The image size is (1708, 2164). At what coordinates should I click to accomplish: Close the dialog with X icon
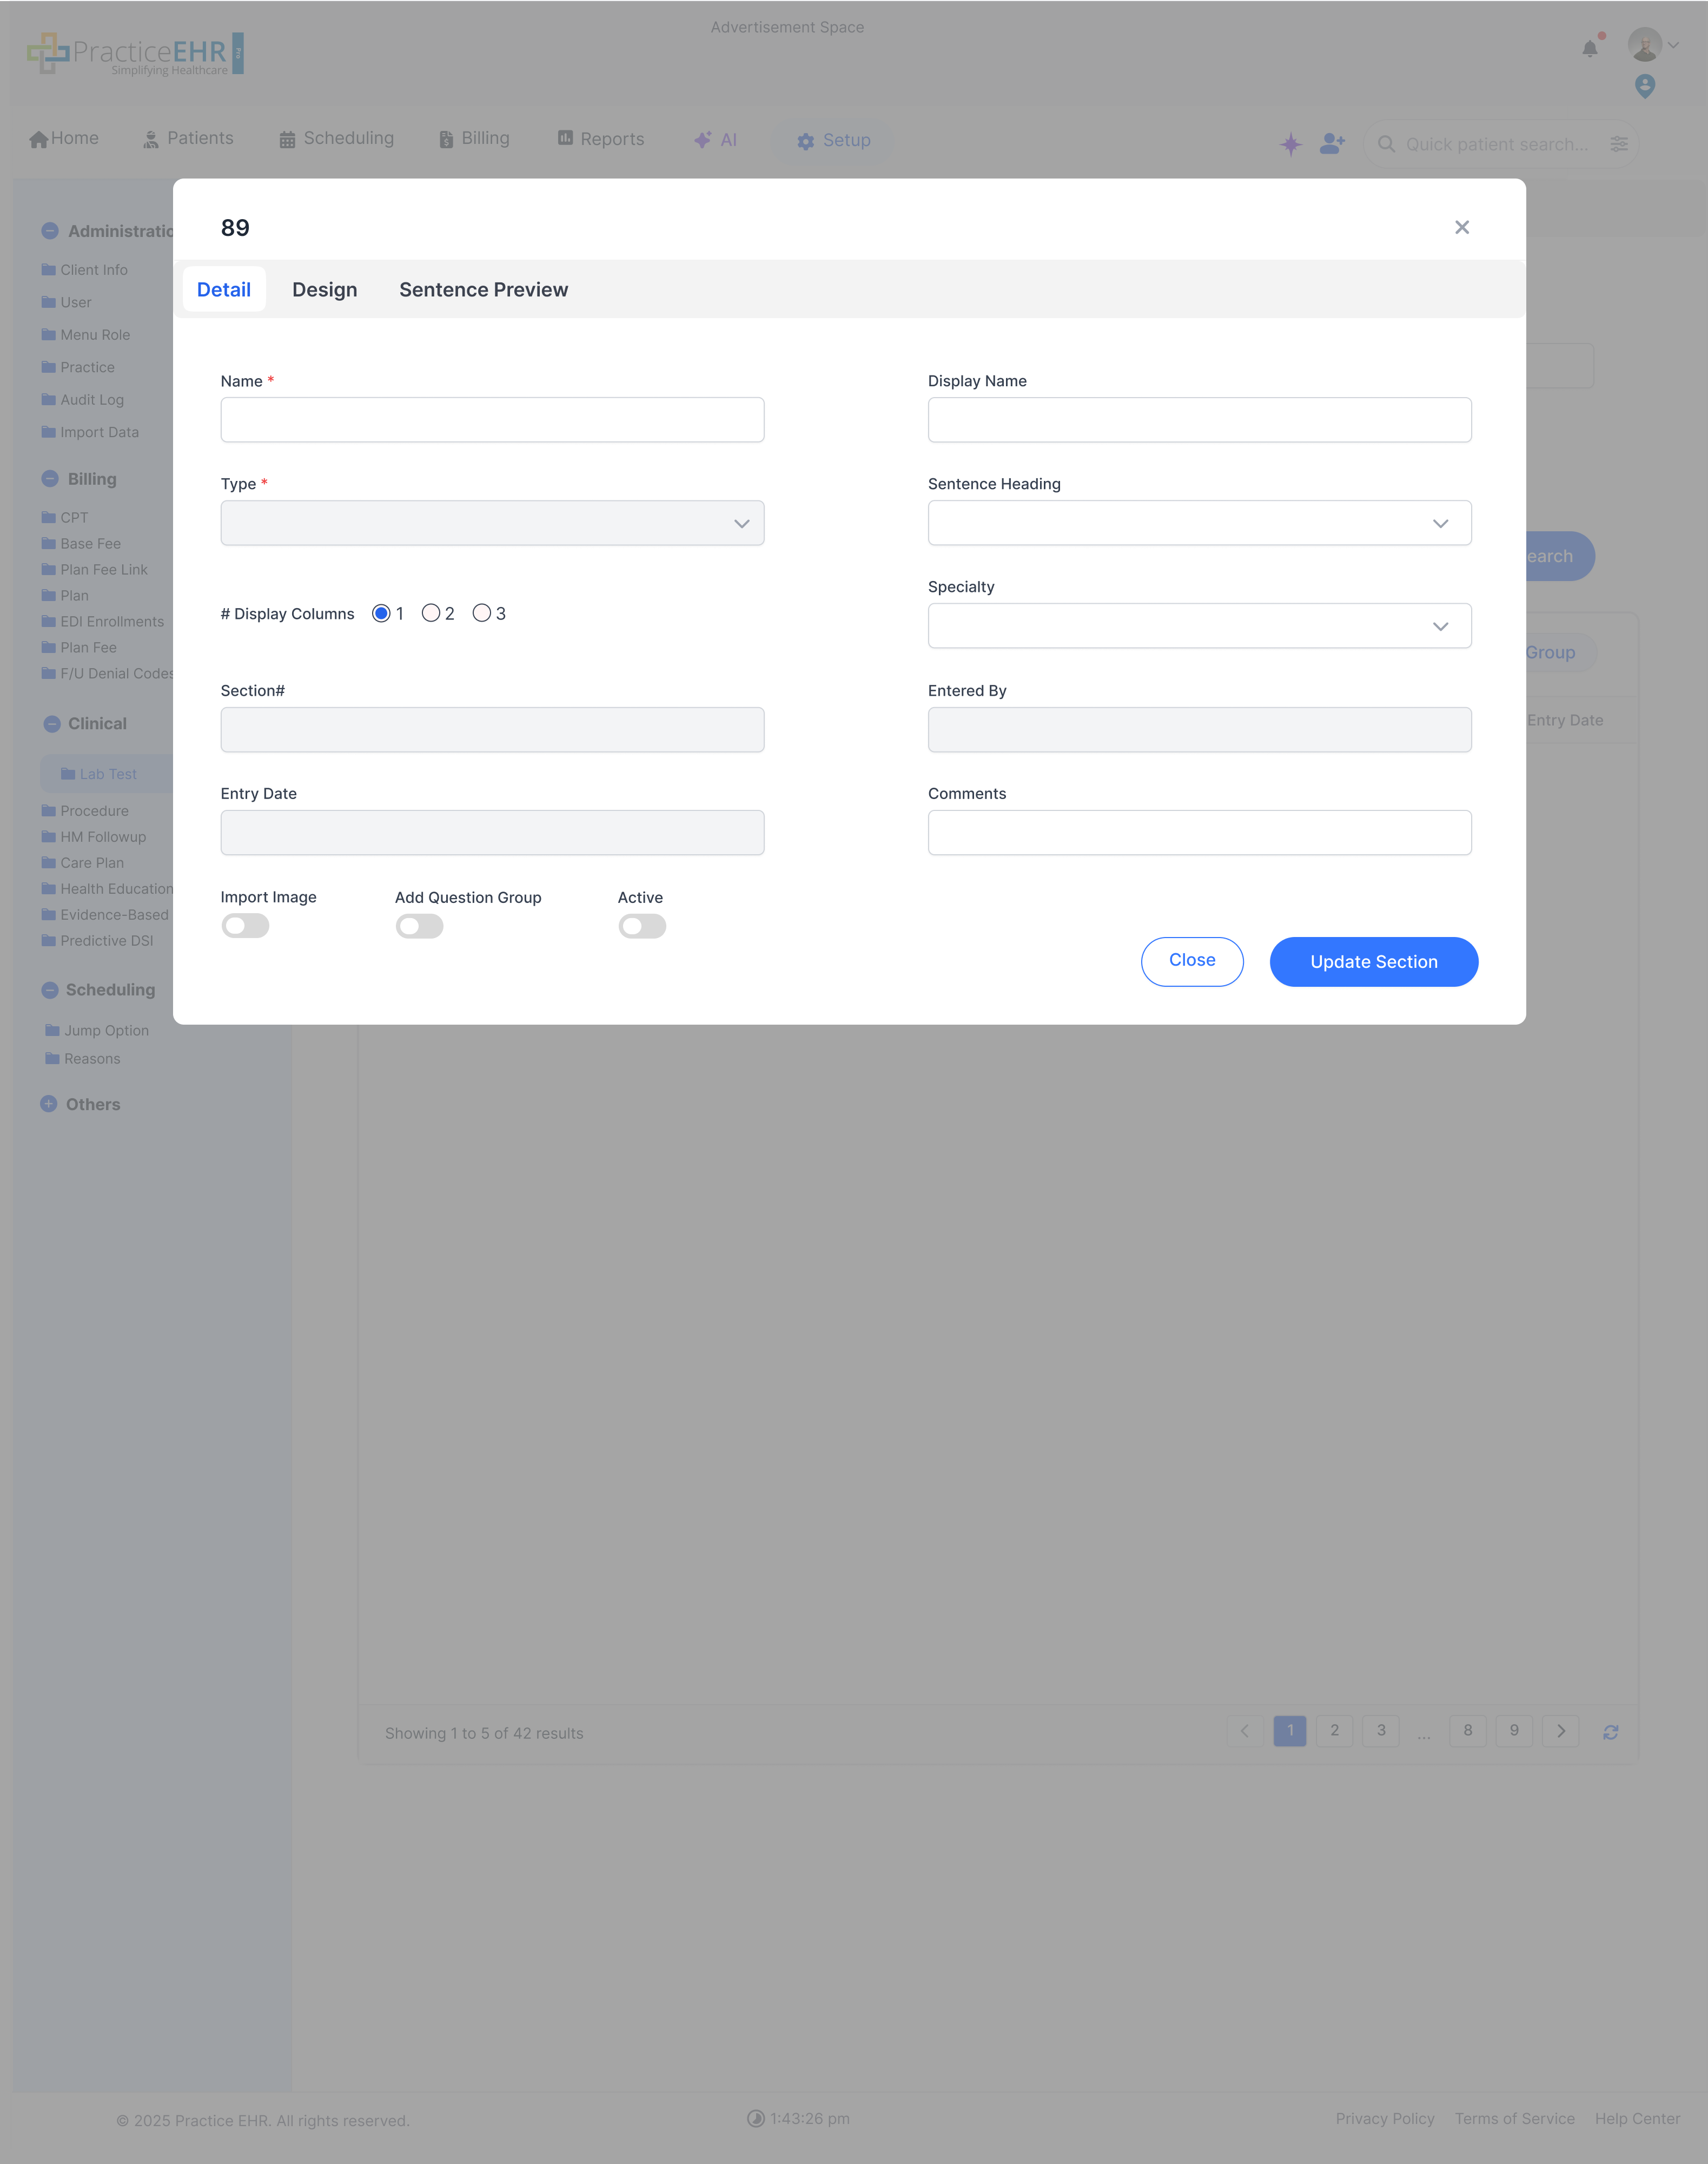click(x=1461, y=228)
